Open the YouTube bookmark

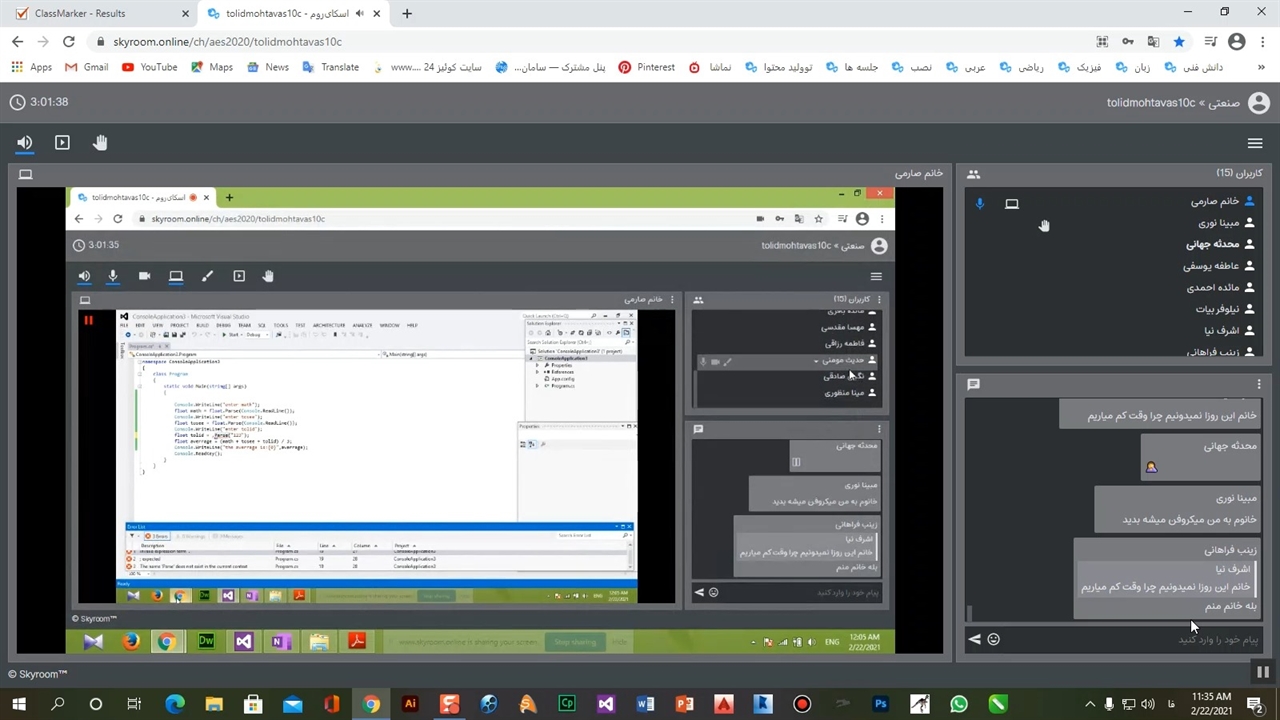tap(149, 67)
